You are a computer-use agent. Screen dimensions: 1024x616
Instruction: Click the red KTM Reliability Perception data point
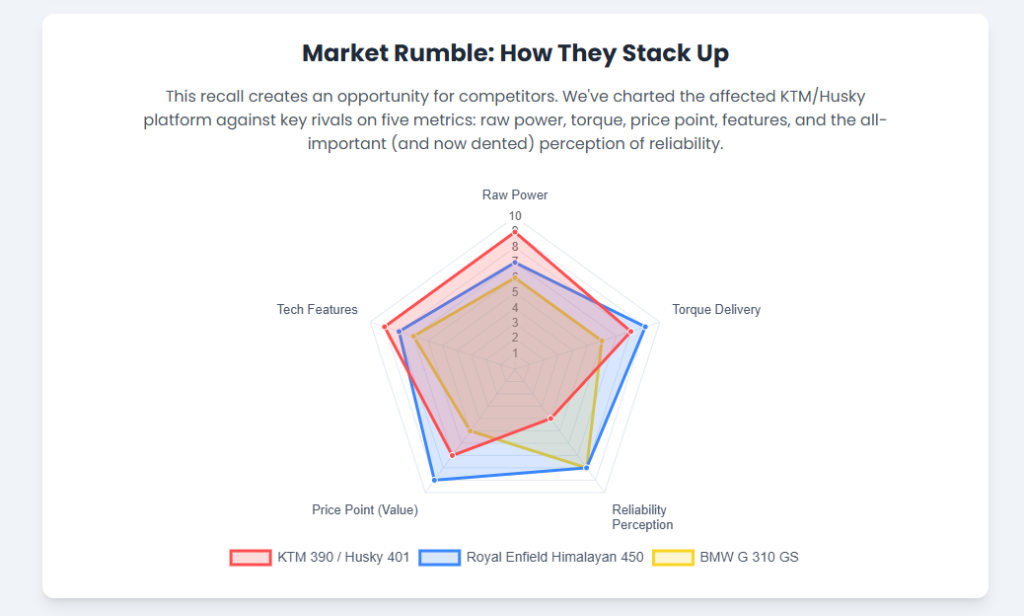[551, 419]
